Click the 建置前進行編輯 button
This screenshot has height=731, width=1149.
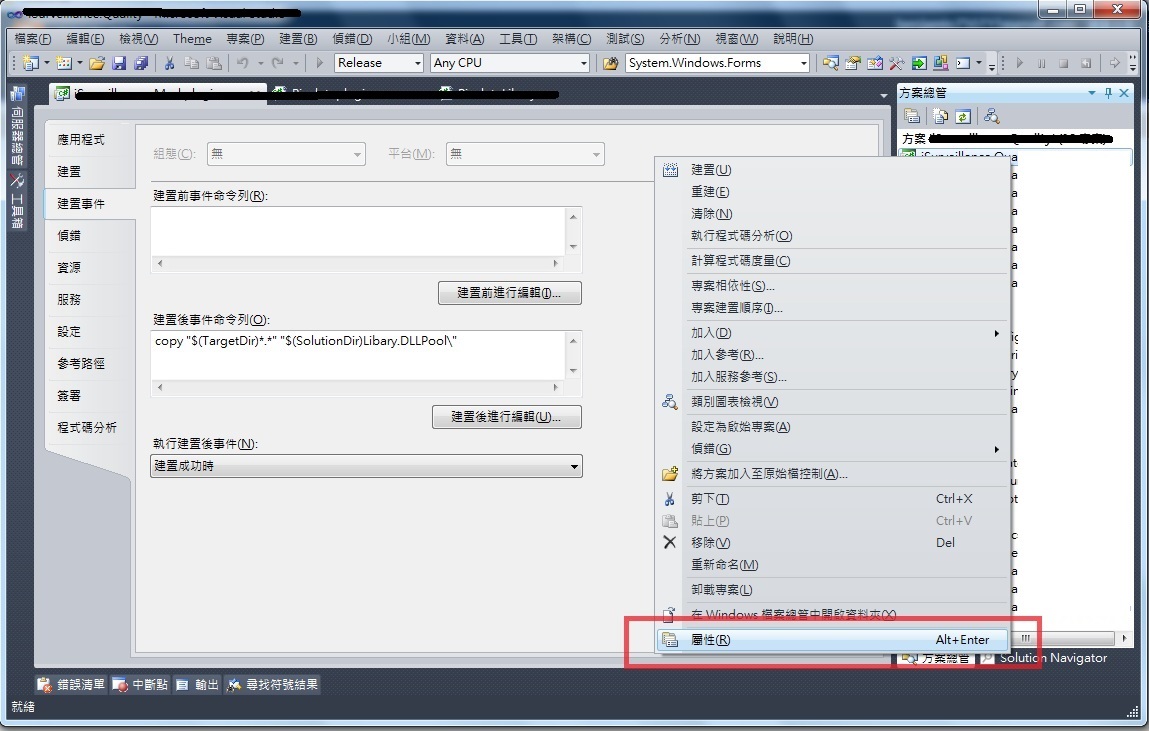tap(509, 293)
